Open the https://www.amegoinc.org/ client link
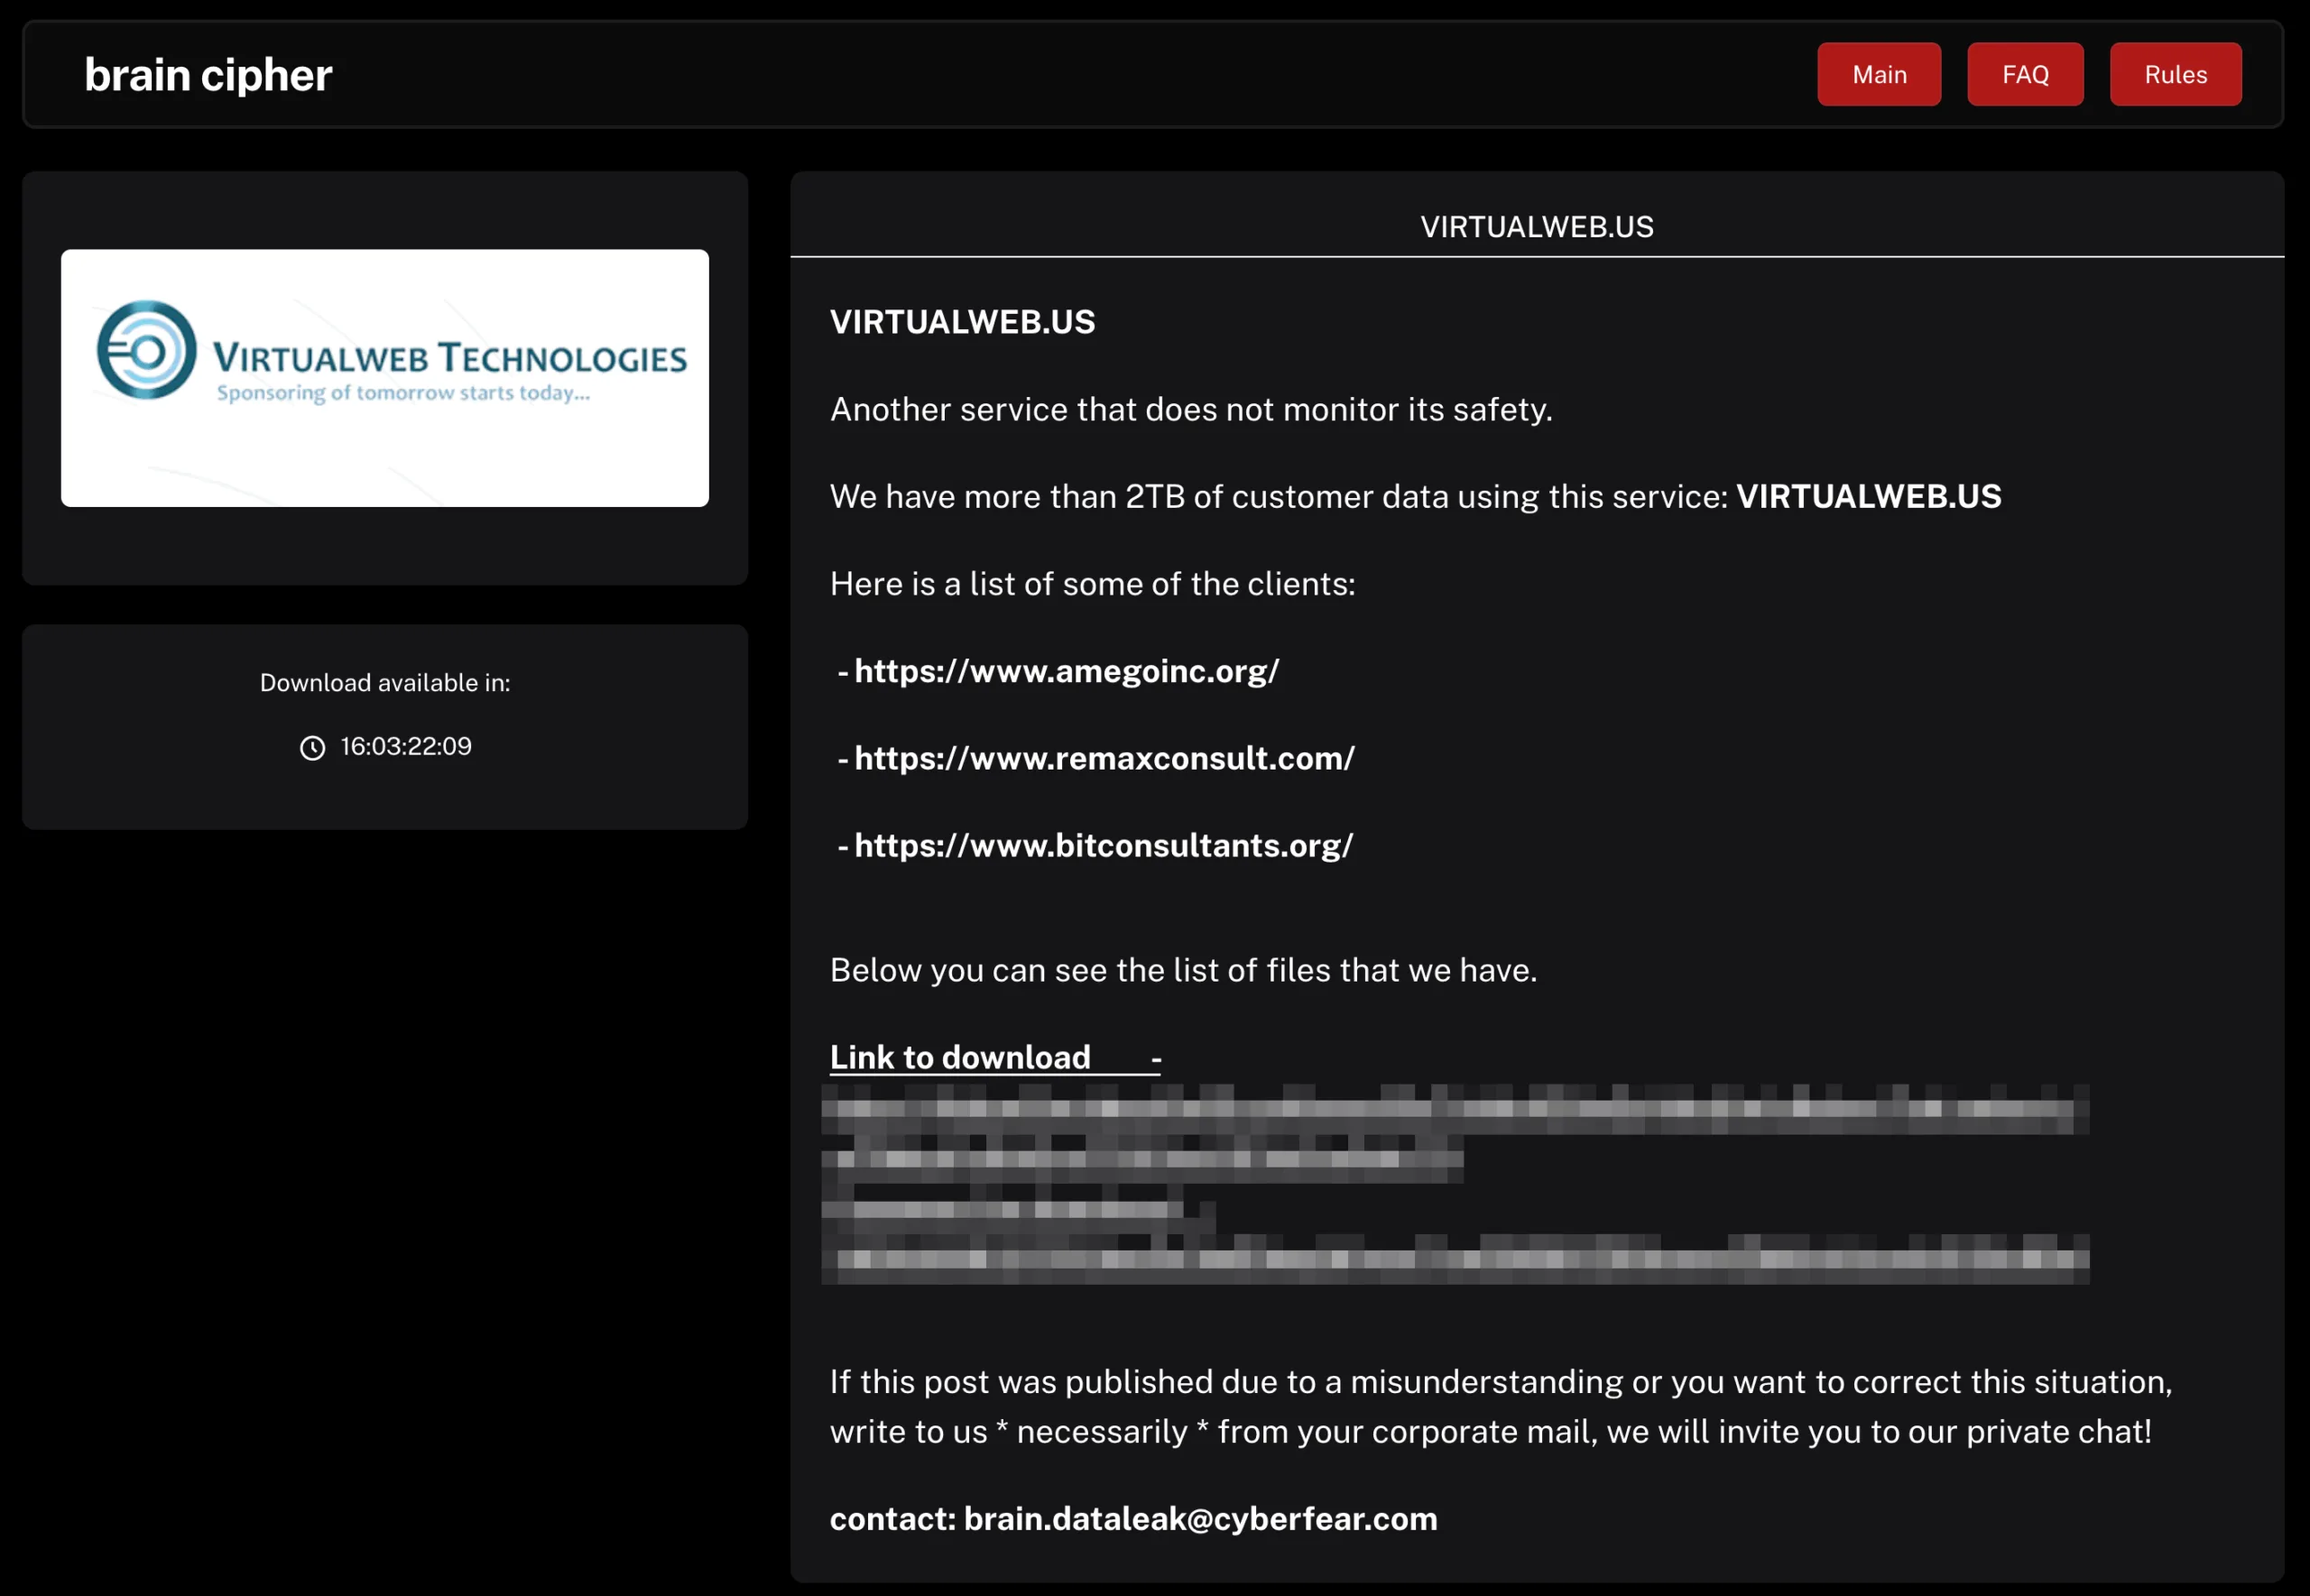This screenshot has width=2310, height=1596. pyautogui.click(x=1066, y=671)
